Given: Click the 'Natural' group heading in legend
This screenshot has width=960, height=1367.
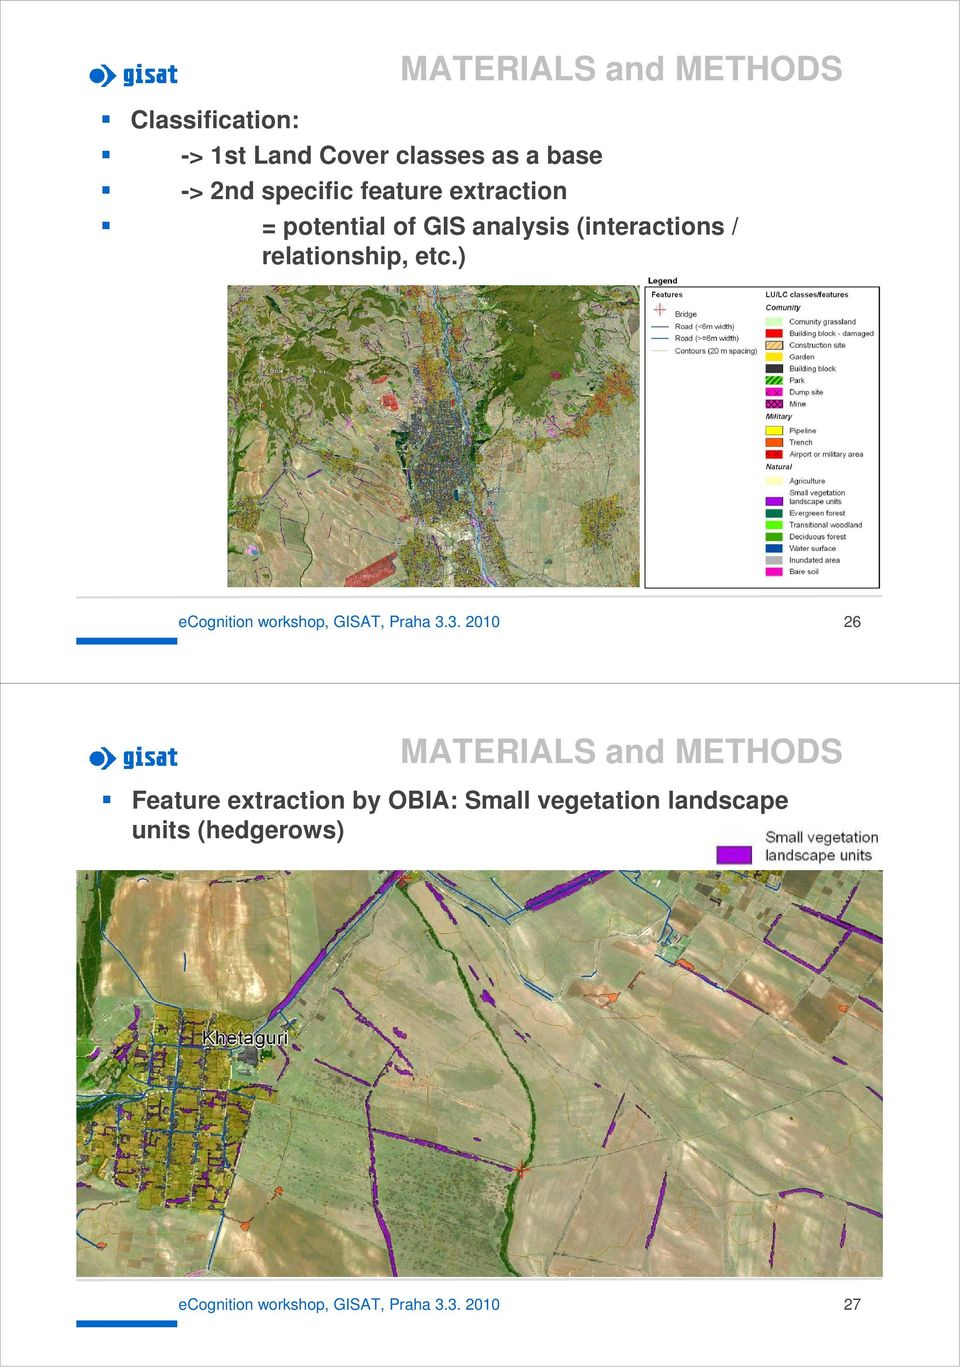Looking at the screenshot, I should click(x=779, y=467).
